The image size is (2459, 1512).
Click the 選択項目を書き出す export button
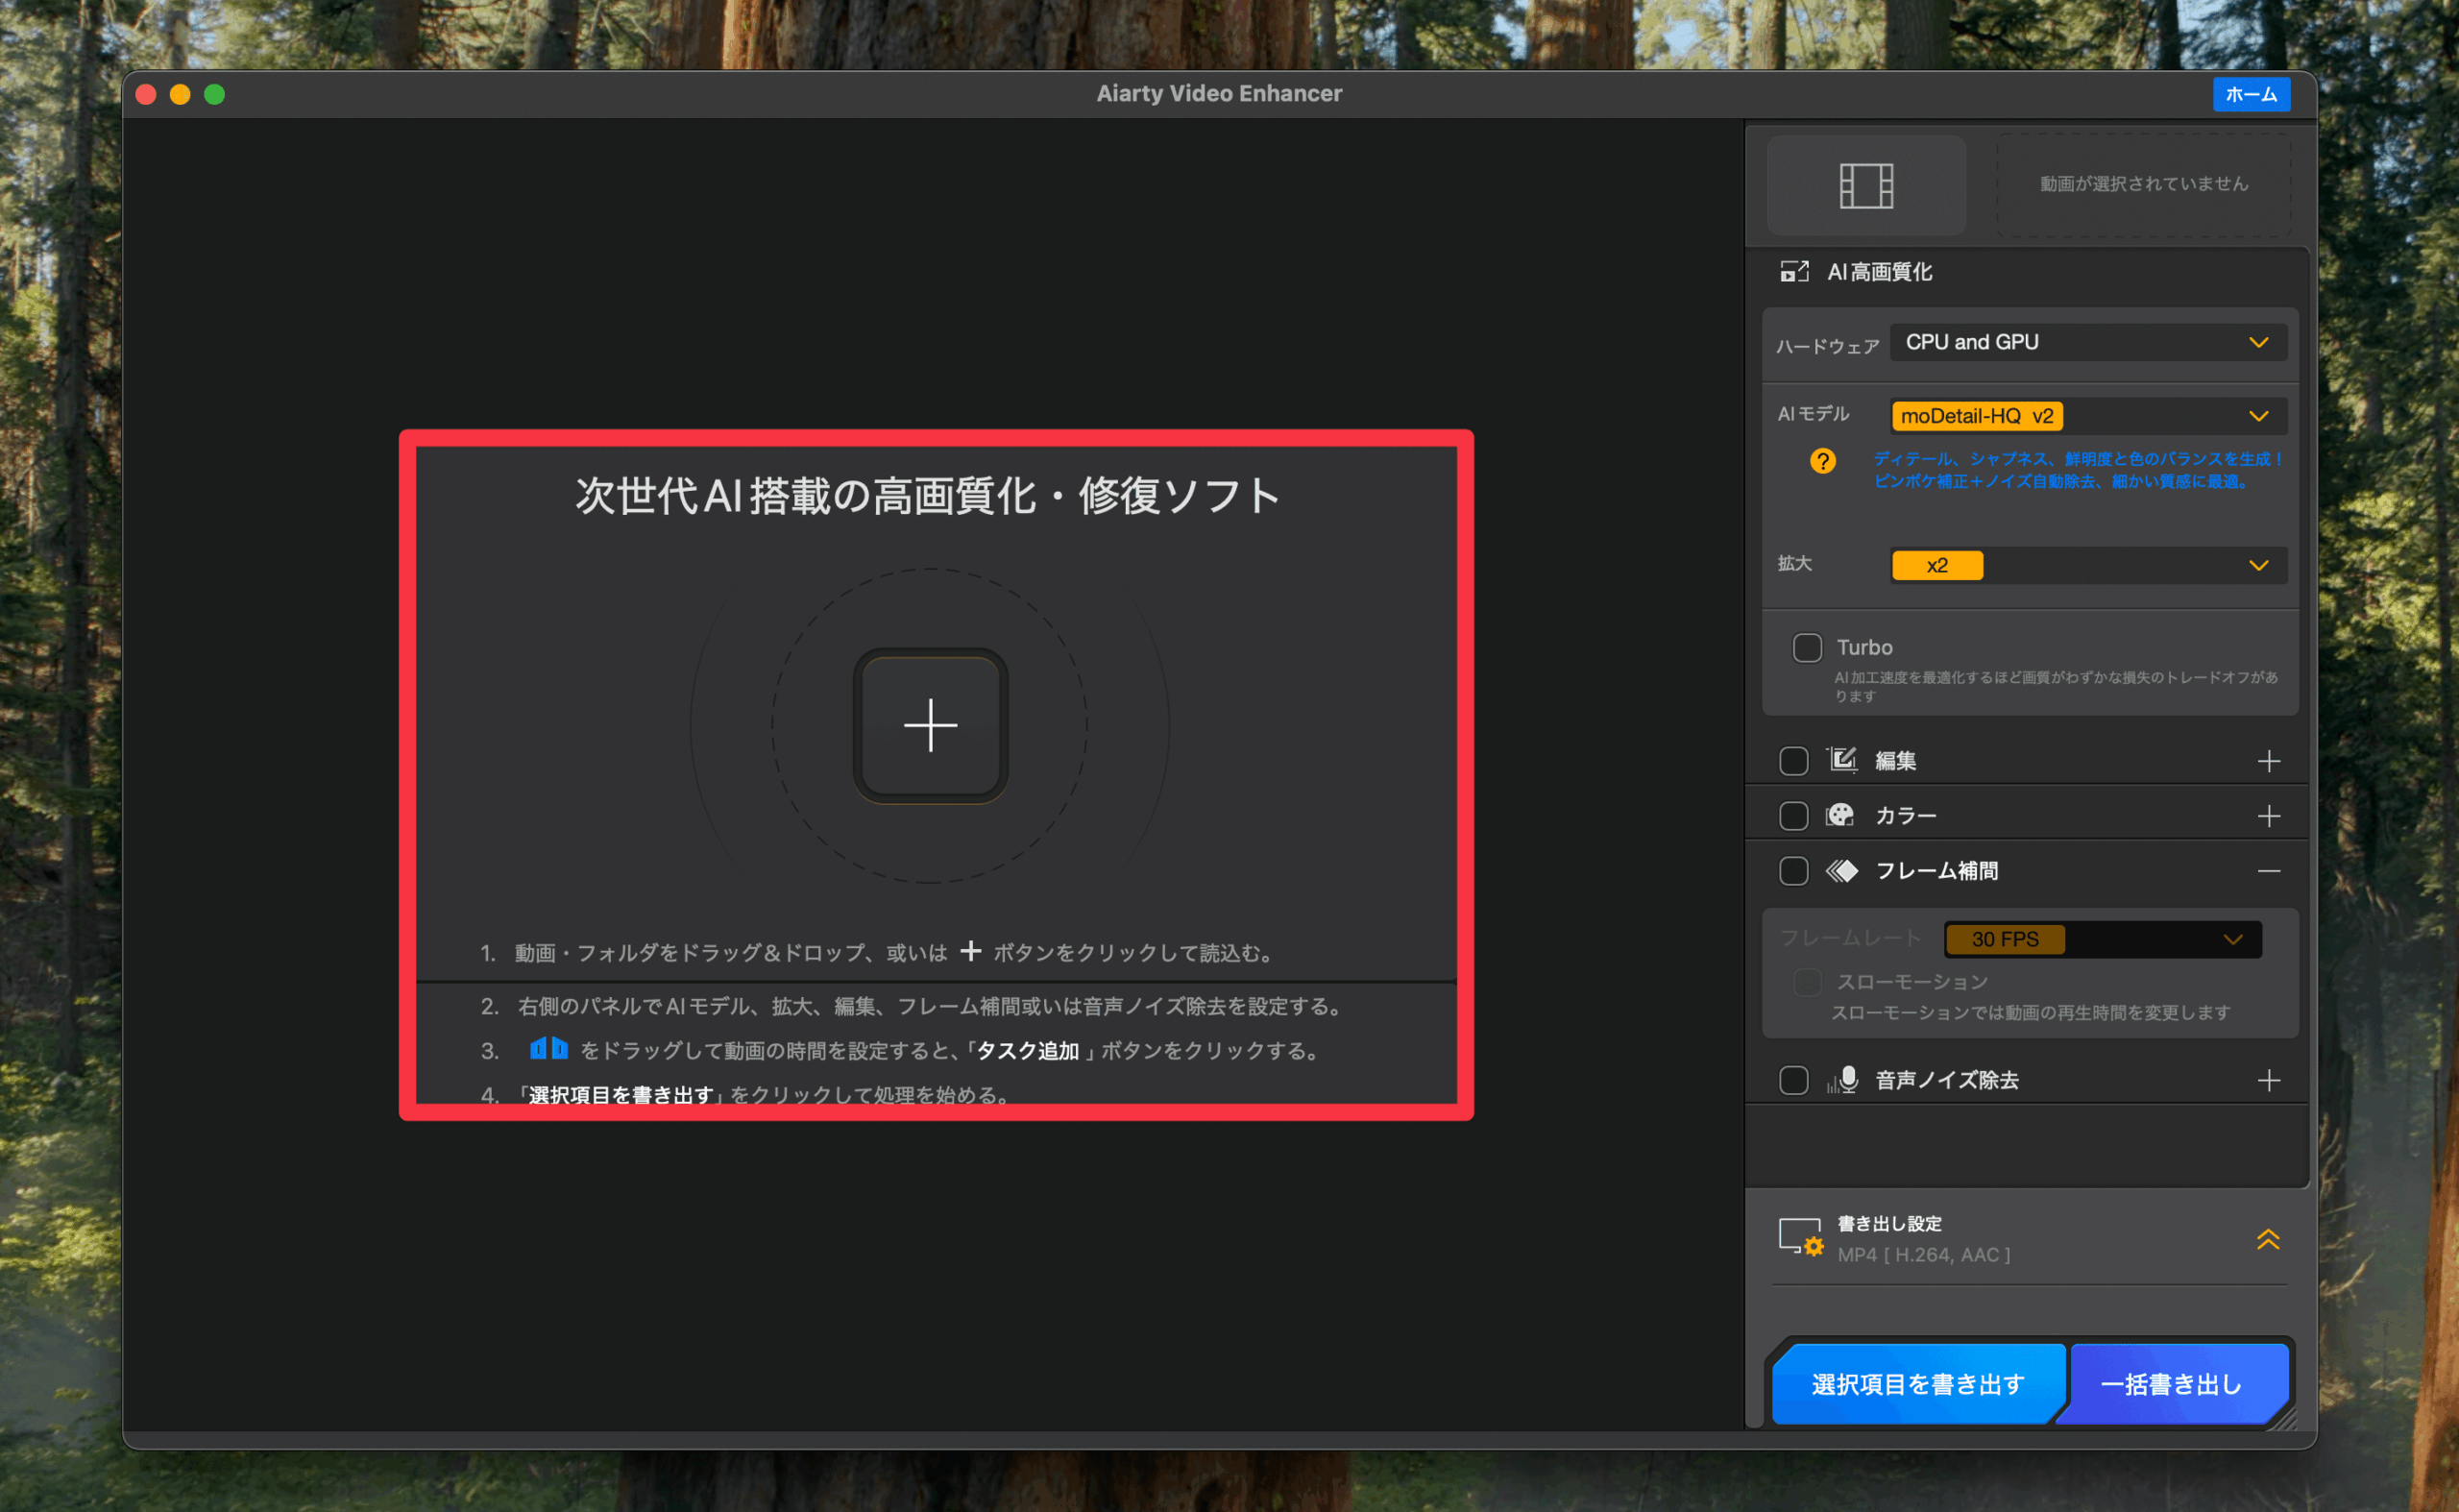click(x=1917, y=1384)
